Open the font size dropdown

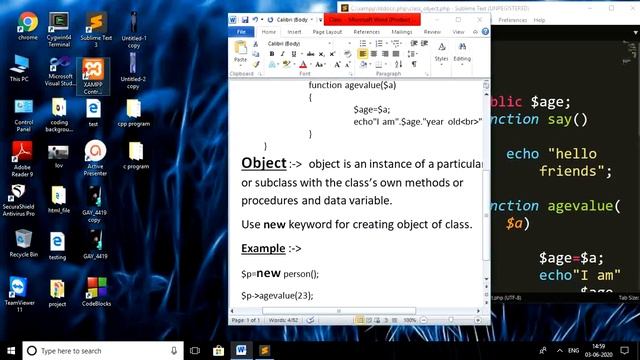(349, 43)
